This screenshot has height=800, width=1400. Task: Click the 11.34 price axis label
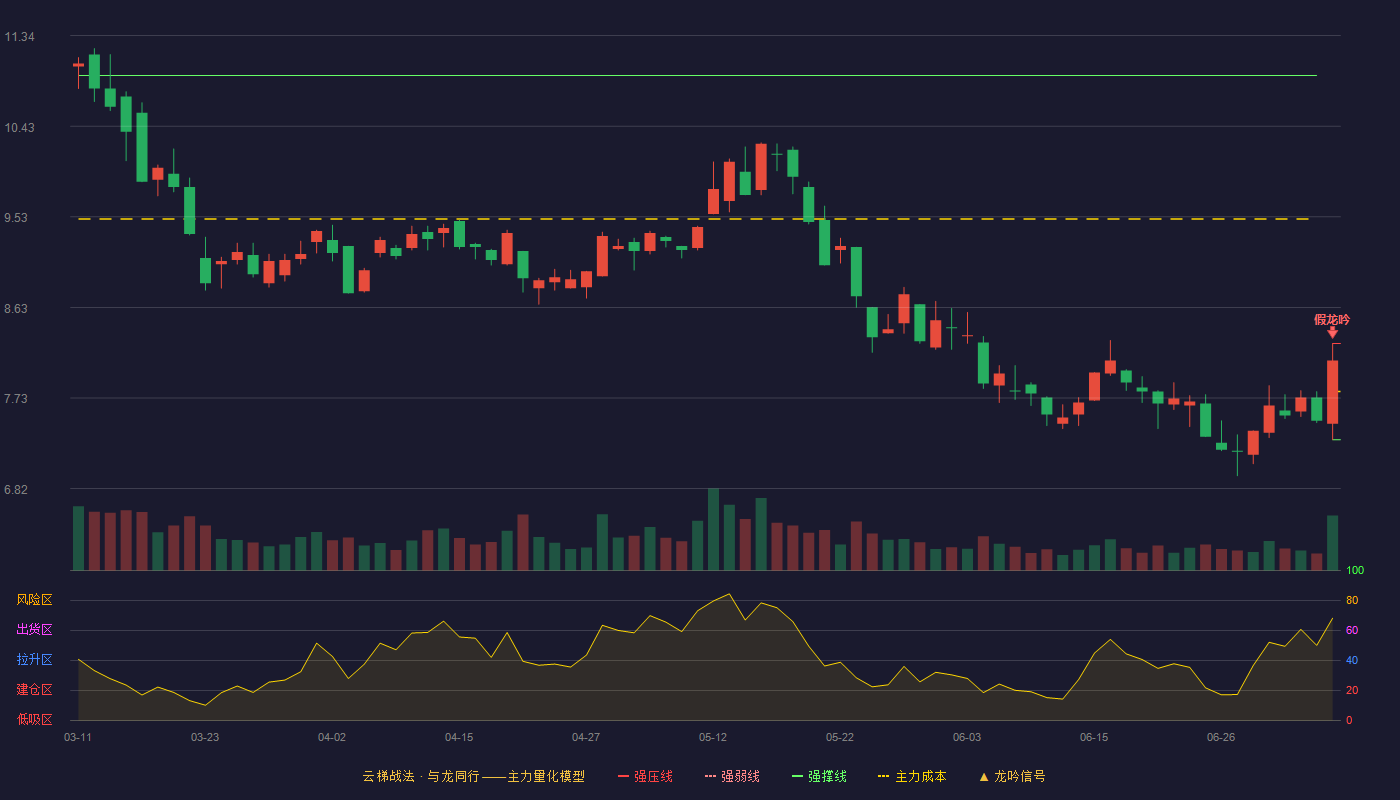click(20, 37)
